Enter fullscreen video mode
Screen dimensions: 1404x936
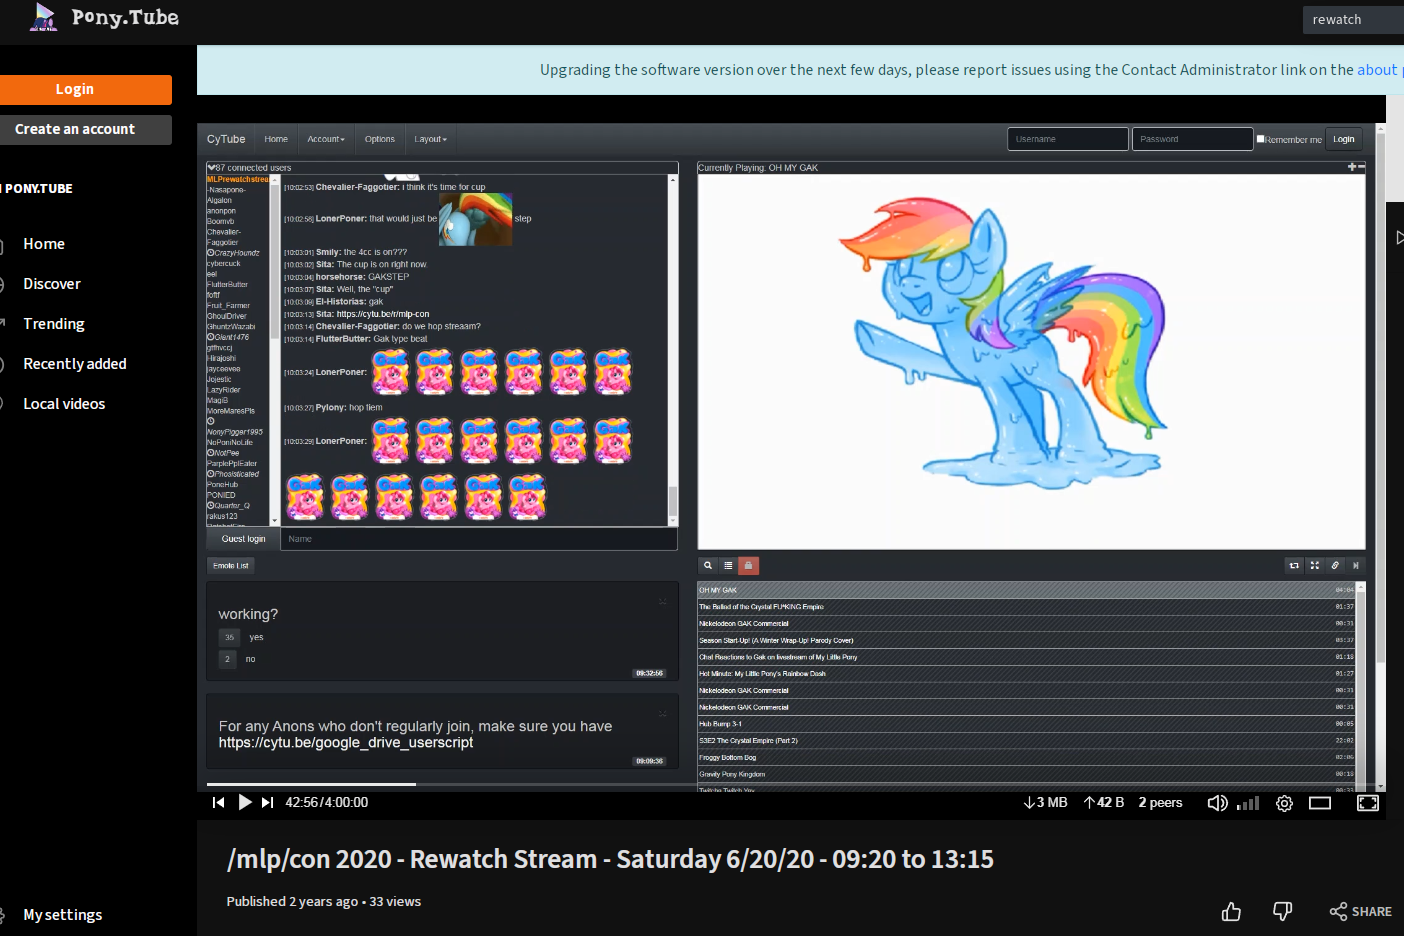(x=1367, y=803)
